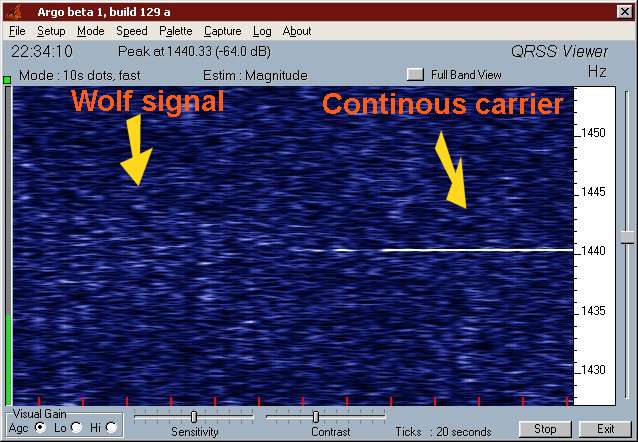Open the File menu
Image resolution: width=638 pixels, height=442 pixels.
pos(17,31)
